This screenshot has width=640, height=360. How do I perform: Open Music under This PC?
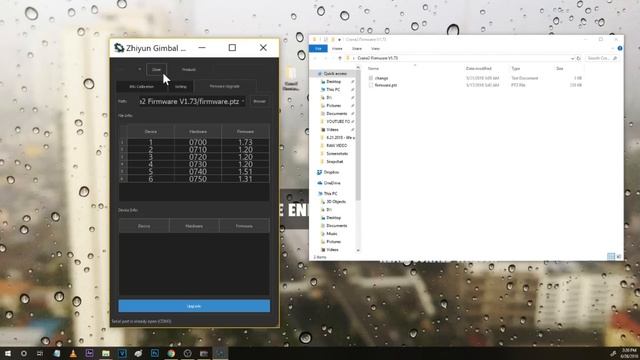(331, 233)
